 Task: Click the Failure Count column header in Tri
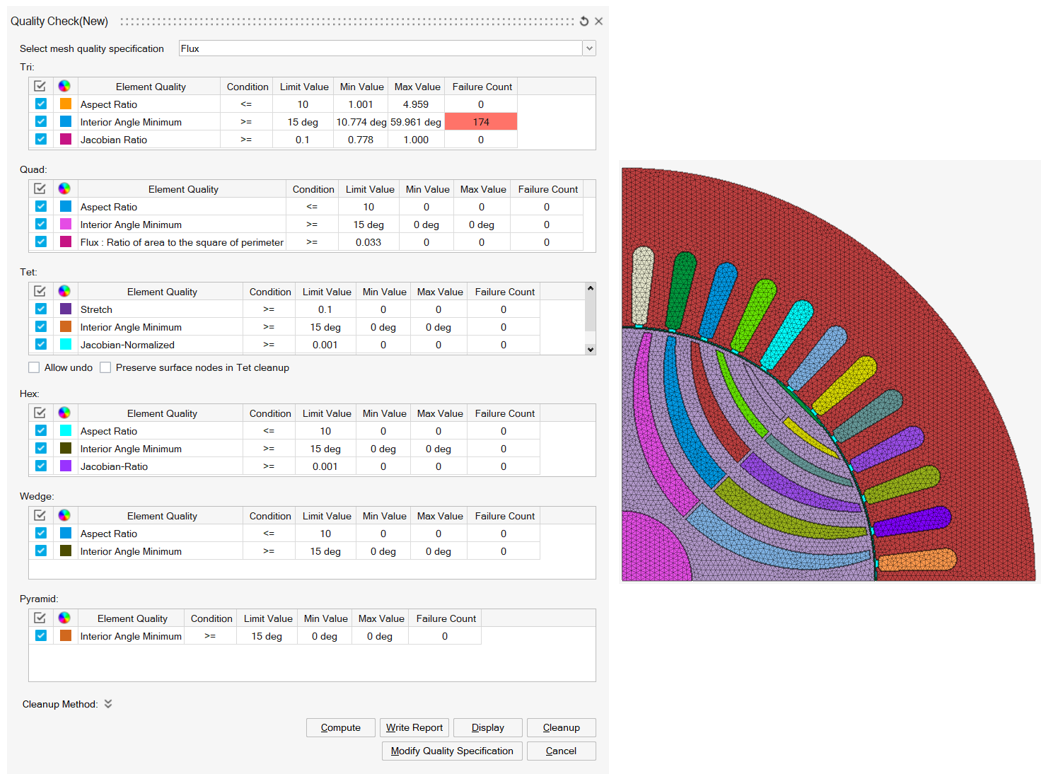coord(481,87)
